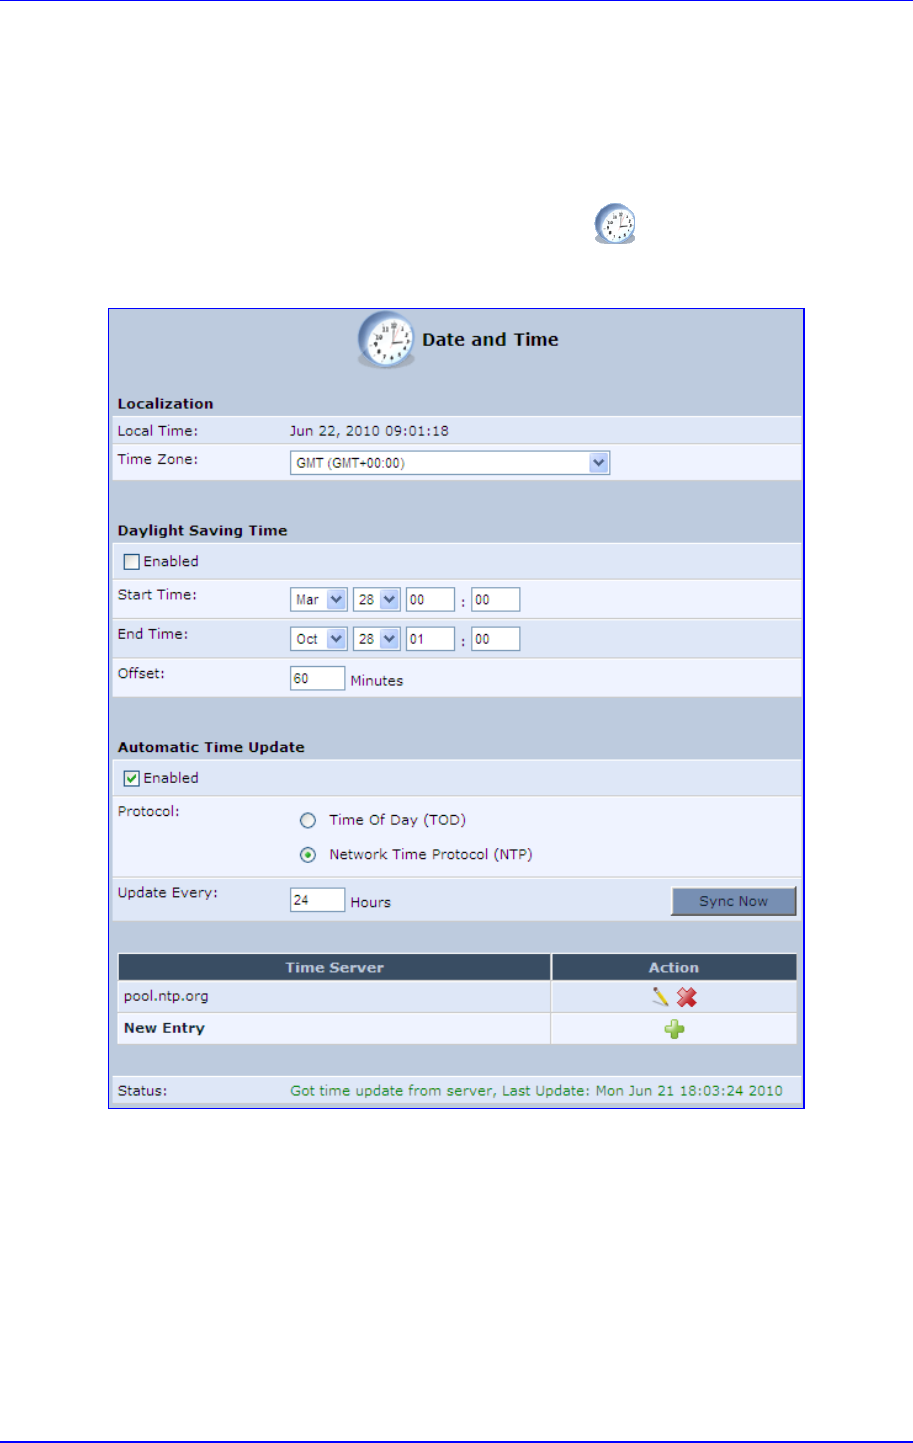Image resolution: width=913 pixels, height=1443 pixels.
Task: Delete the pool.ntp.org time server entry
Action: [x=687, y=997]
